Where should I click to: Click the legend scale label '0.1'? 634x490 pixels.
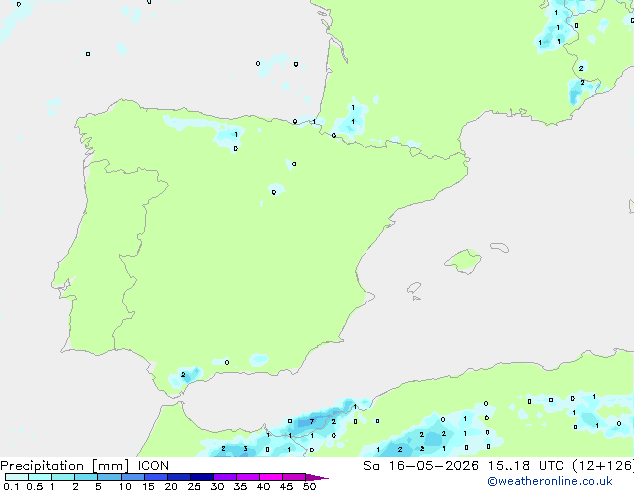(x=11, y=486)
